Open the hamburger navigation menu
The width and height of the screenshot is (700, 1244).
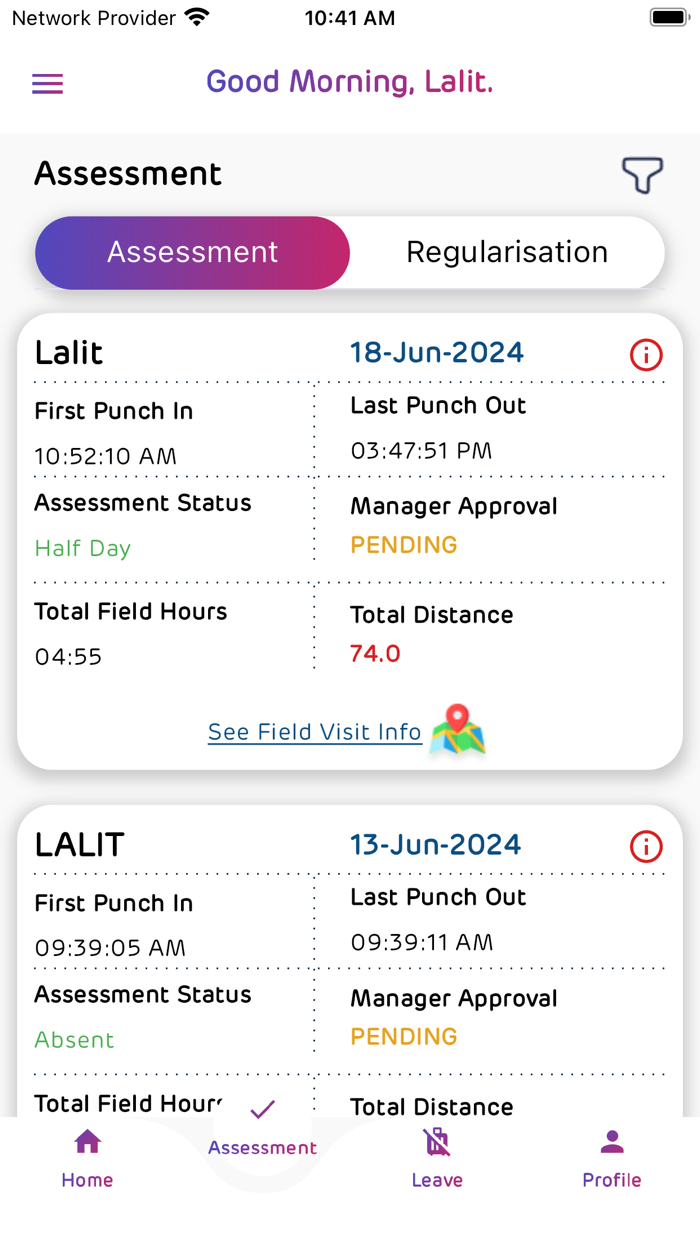tap(47, 83)
